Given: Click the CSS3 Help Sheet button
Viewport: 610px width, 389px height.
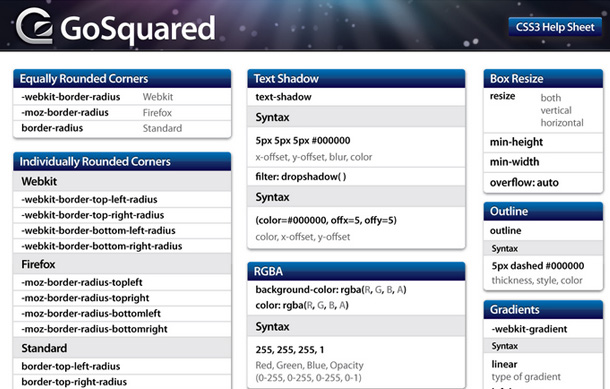Looking at the screenshot, I should coord(555,27).
